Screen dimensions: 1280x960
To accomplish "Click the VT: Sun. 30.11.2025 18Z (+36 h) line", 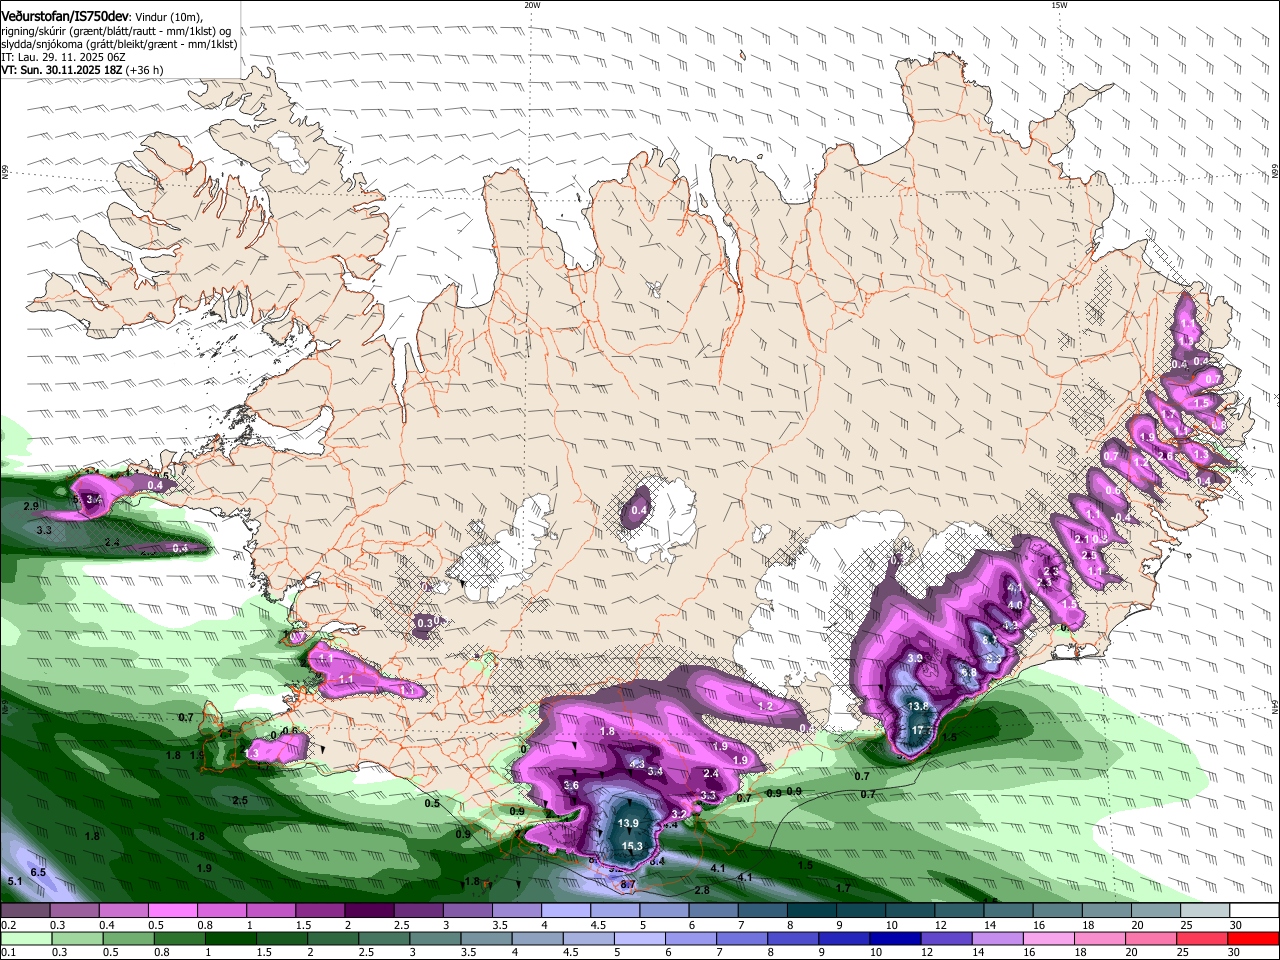I will [82, 70].
